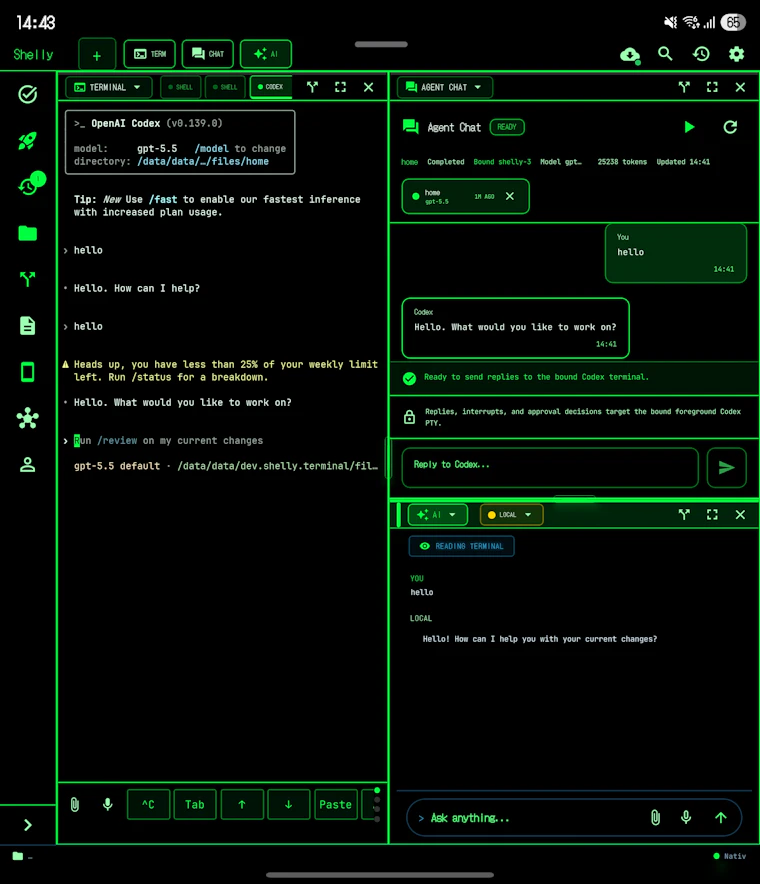Viewport: 760px width, 884px height.
Task: Expand the sidebar with the chevron arrow
Action: [28, 825]
